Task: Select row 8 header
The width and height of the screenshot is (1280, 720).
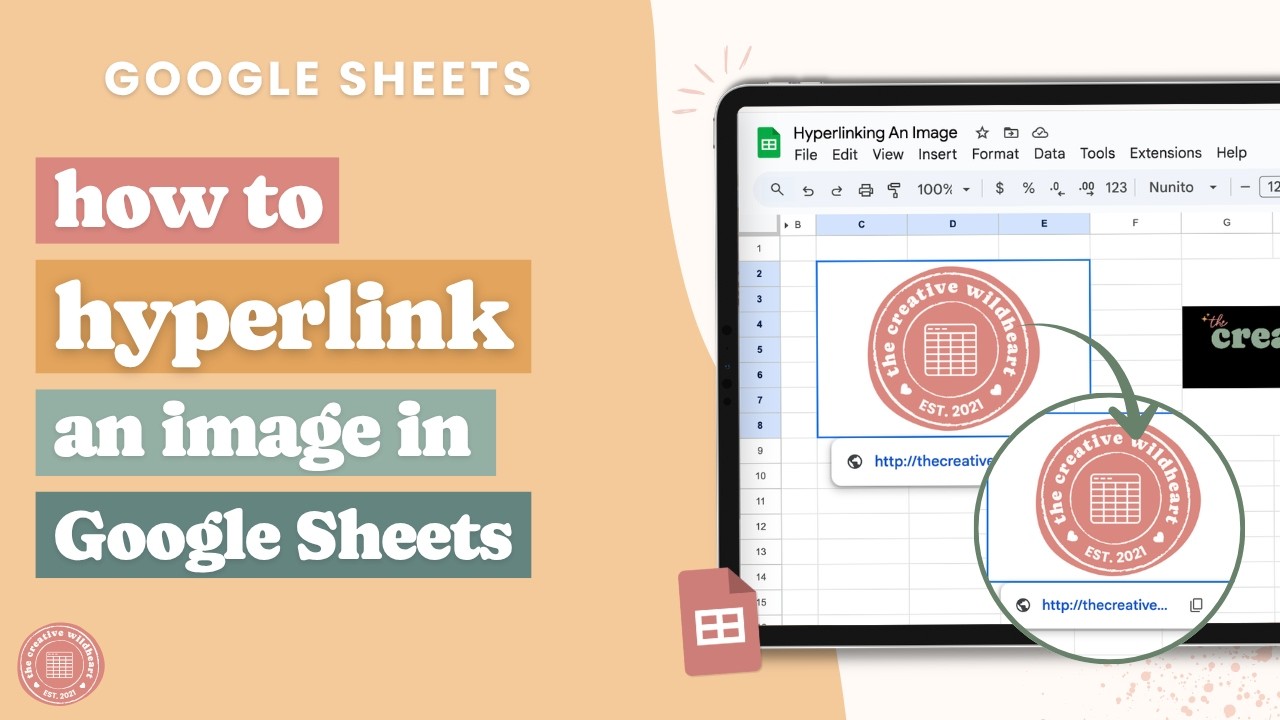Action: [x=759, y=425]
